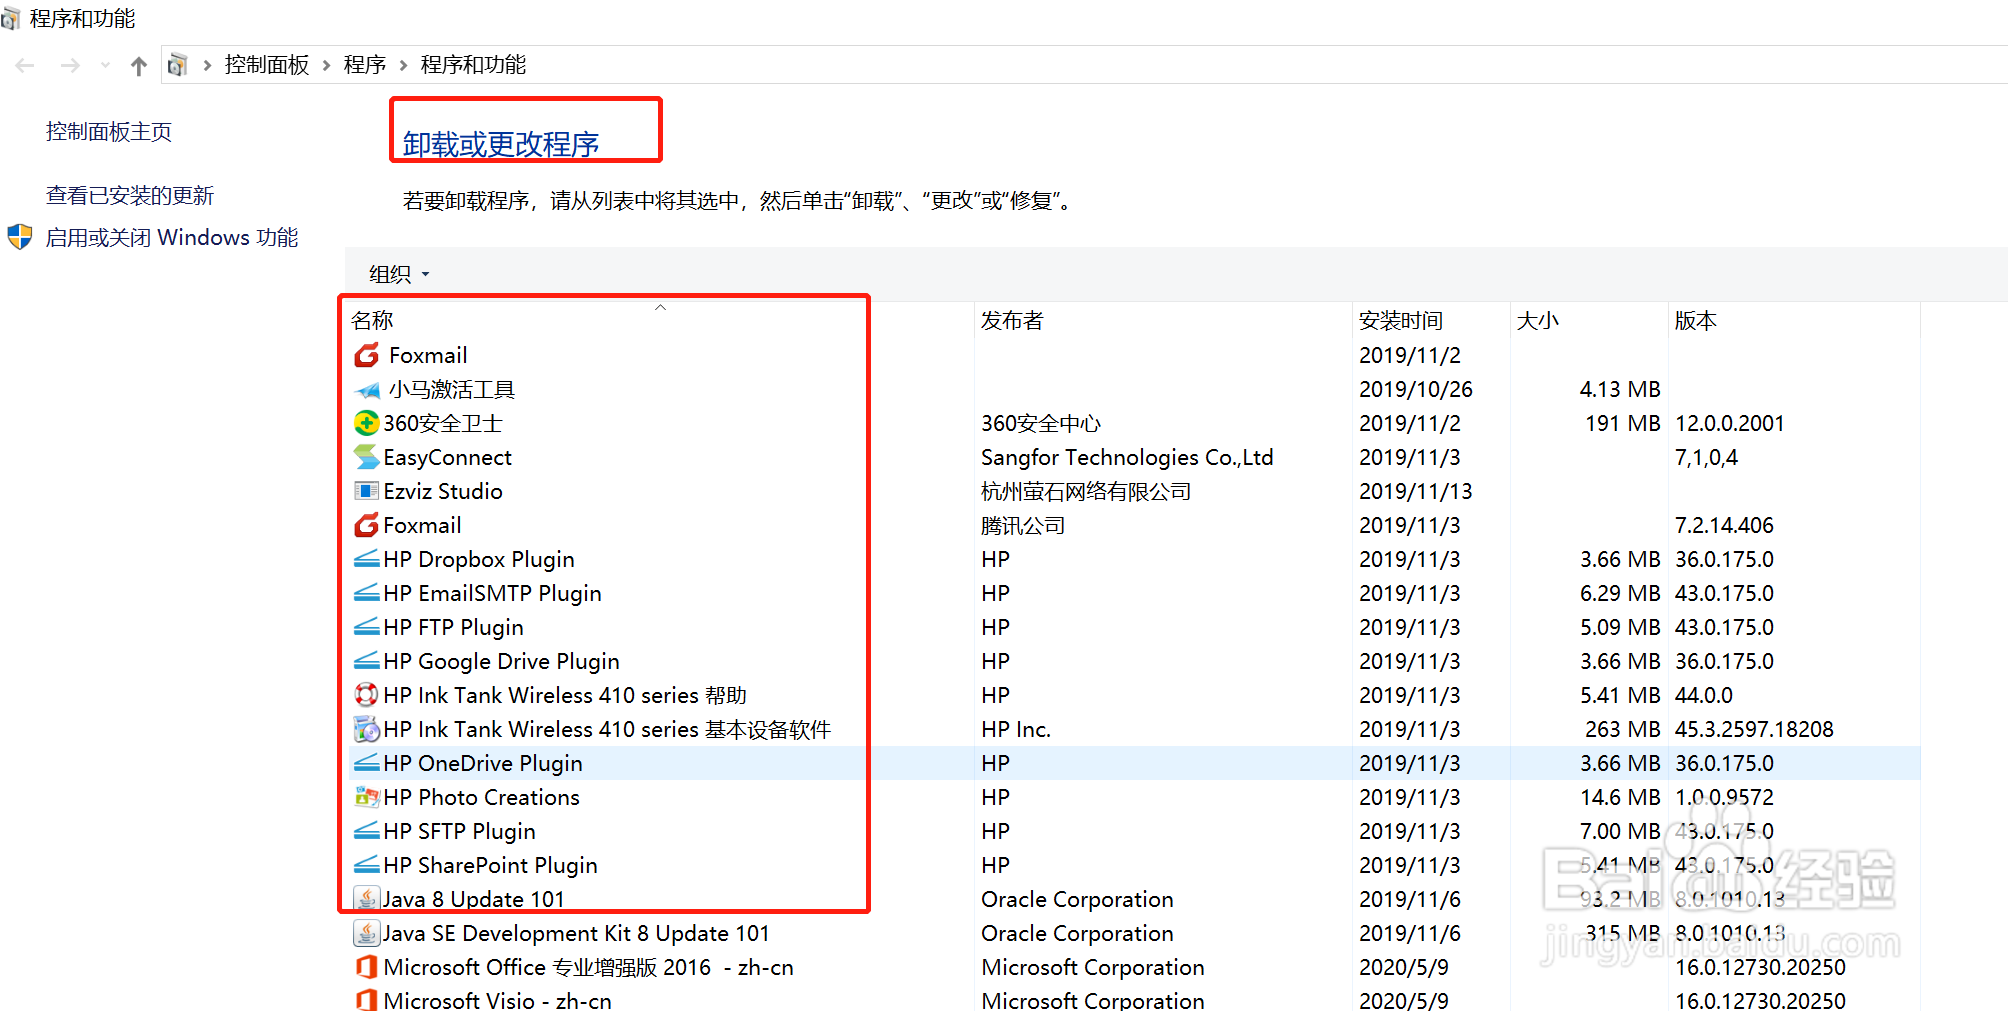Click 控制面板 in the breadcrumb
This screenshot has width=2008, height=1011.
point(267,65)
